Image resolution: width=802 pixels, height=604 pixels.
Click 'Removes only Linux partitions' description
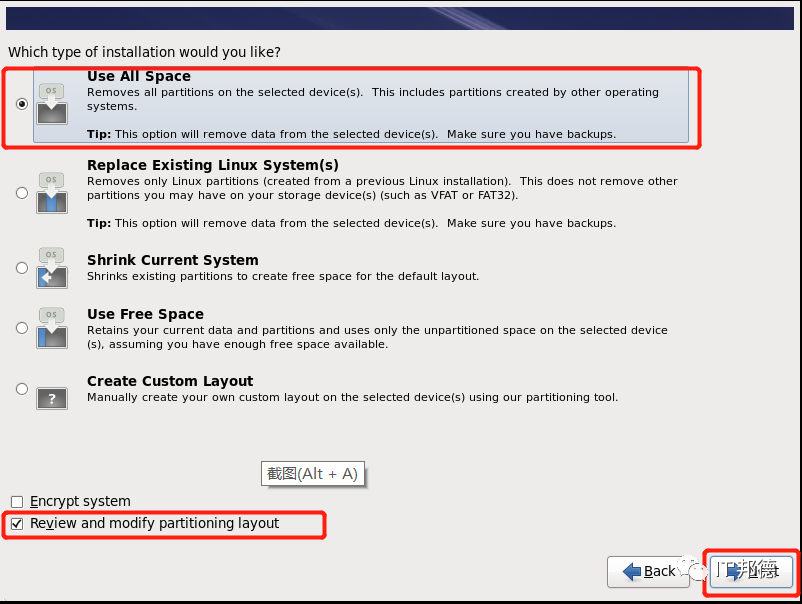pyautogui.click(x=382, y=188)
